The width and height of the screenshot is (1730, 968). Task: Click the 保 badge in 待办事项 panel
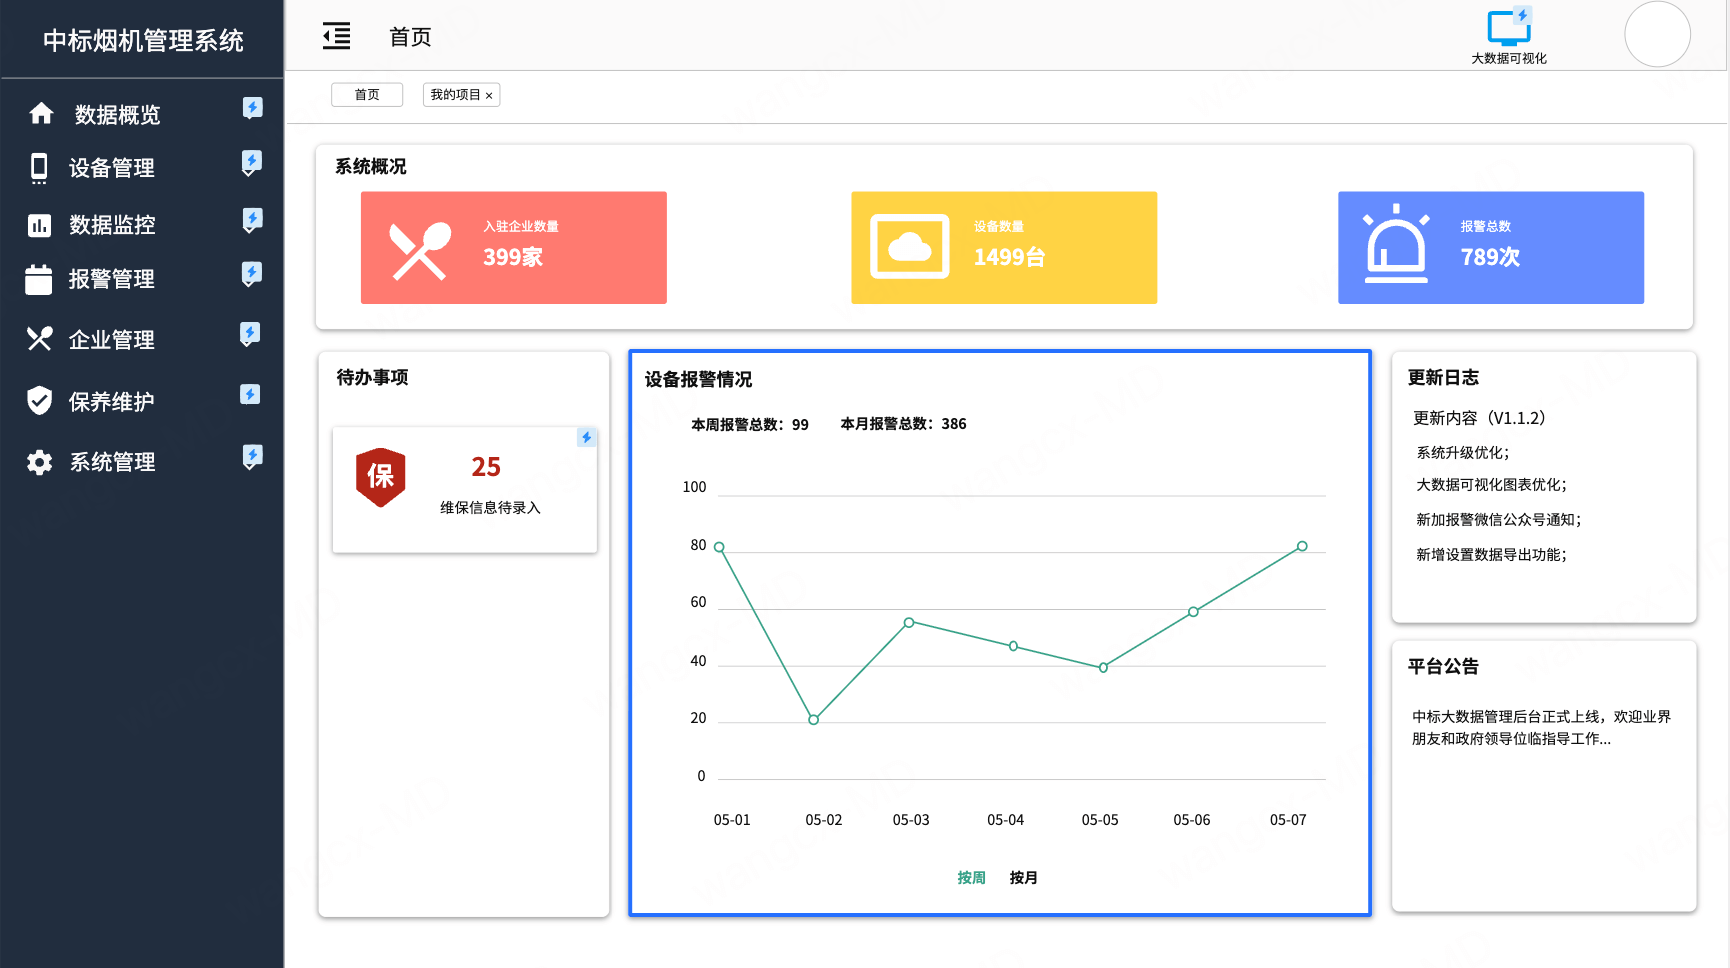[379, 478]
